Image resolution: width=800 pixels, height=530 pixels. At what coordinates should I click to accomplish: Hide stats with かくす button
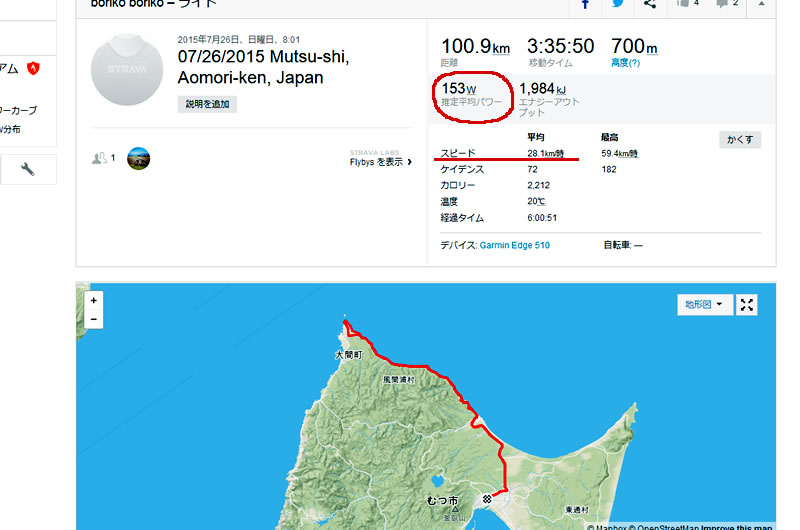tap(740, 139)
